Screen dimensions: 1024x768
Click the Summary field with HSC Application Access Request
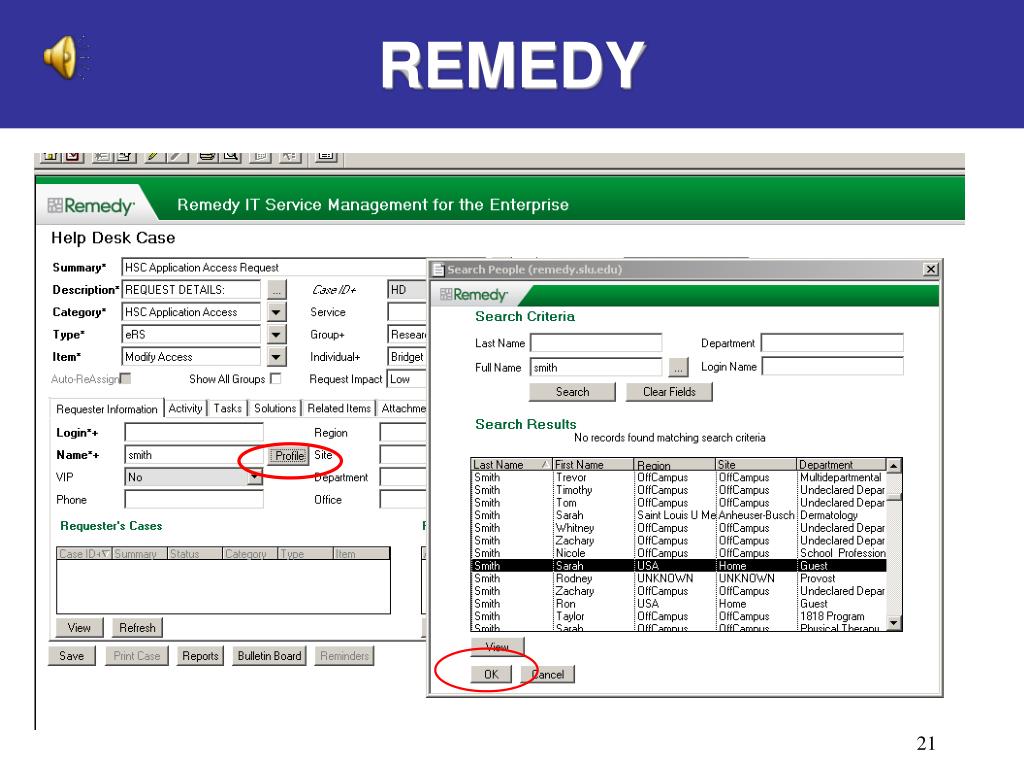pos(274,268)
